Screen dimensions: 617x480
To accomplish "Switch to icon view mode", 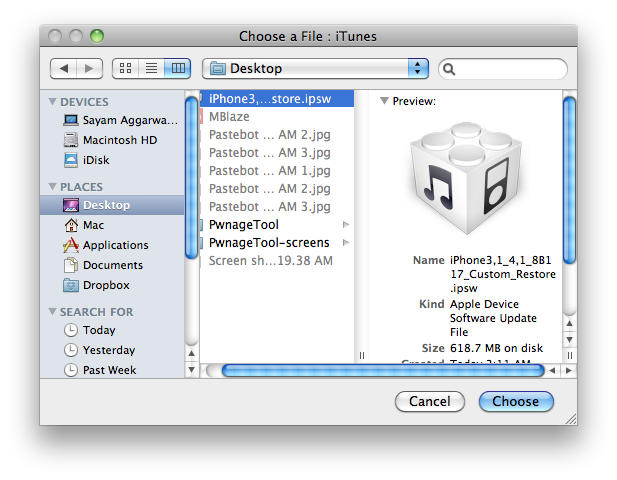I will pyautogui.click(x=126, y=69).
